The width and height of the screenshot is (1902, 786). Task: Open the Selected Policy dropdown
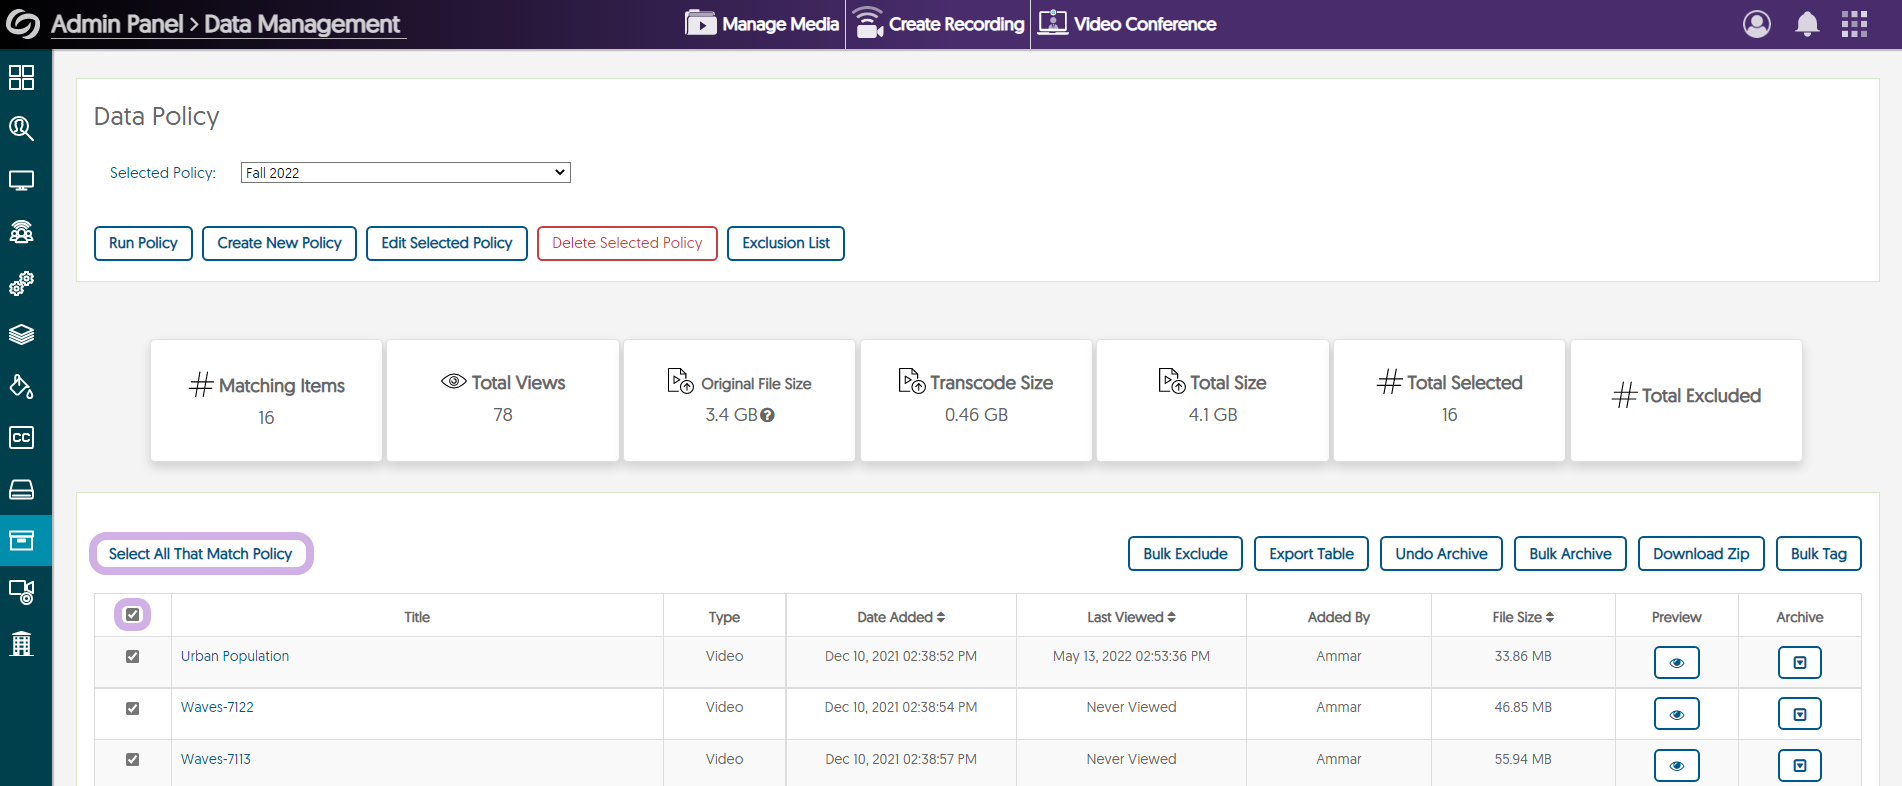[x=405, y=173]
